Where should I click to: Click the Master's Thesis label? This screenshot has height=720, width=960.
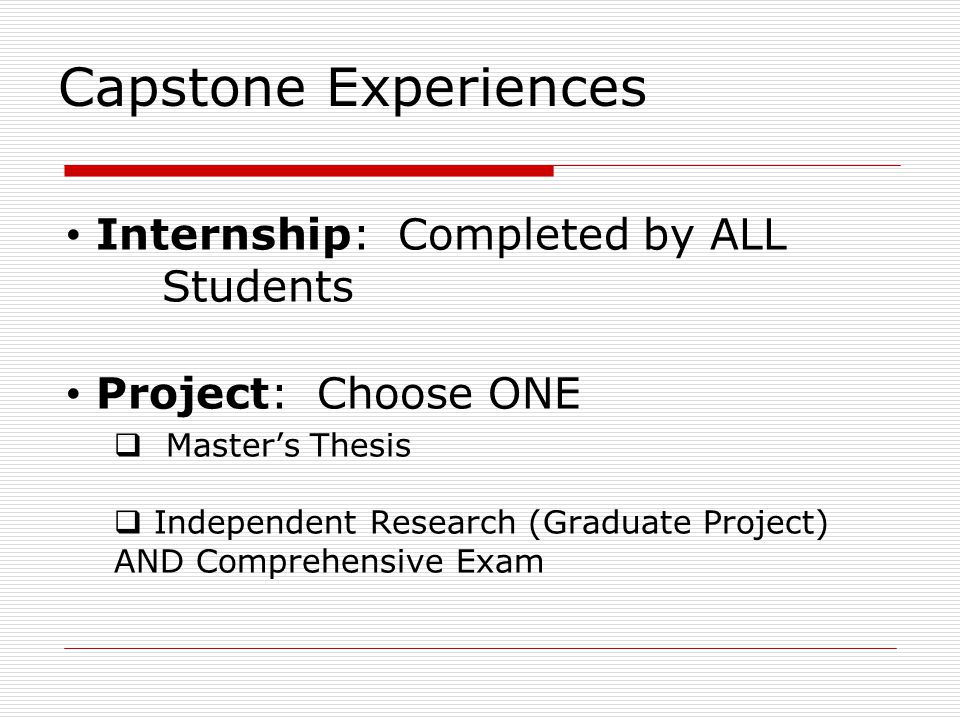click(x=288, y=445)
